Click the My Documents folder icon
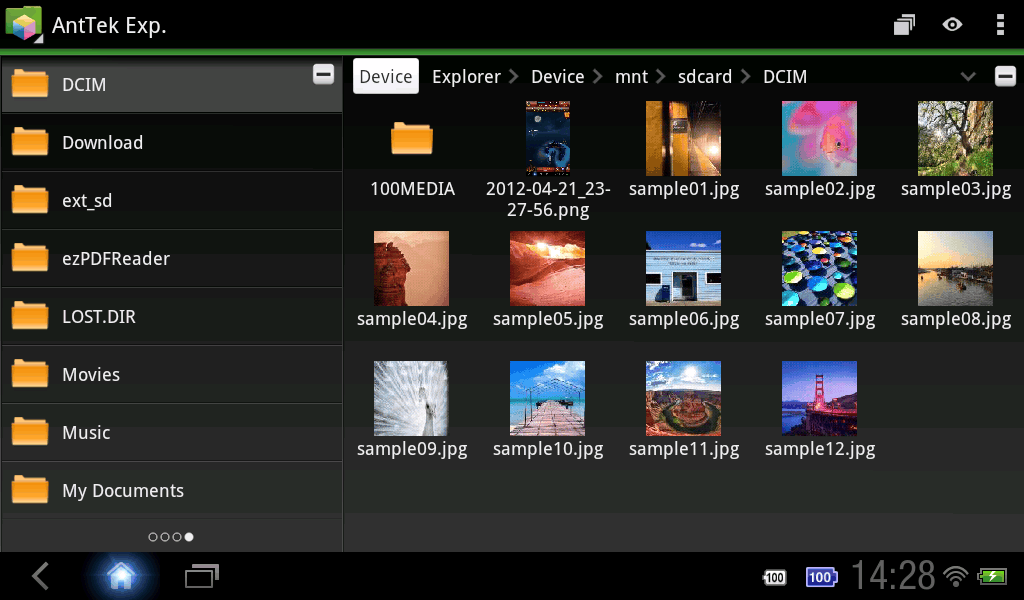 [x=30, y=490]
